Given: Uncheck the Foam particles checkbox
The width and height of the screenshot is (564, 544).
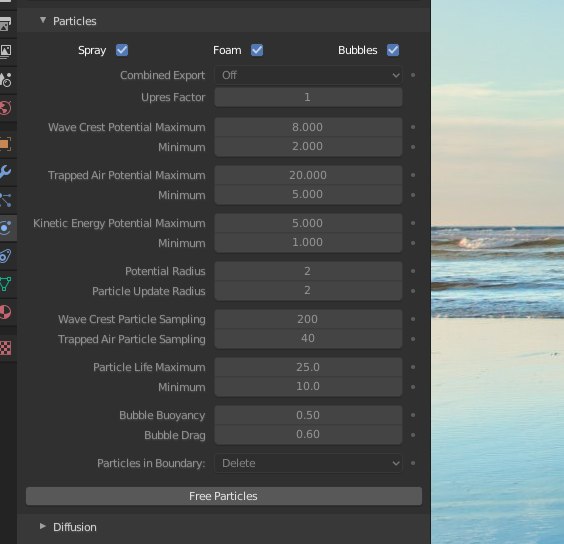Looking at the screenshot, I should (257, 50).
